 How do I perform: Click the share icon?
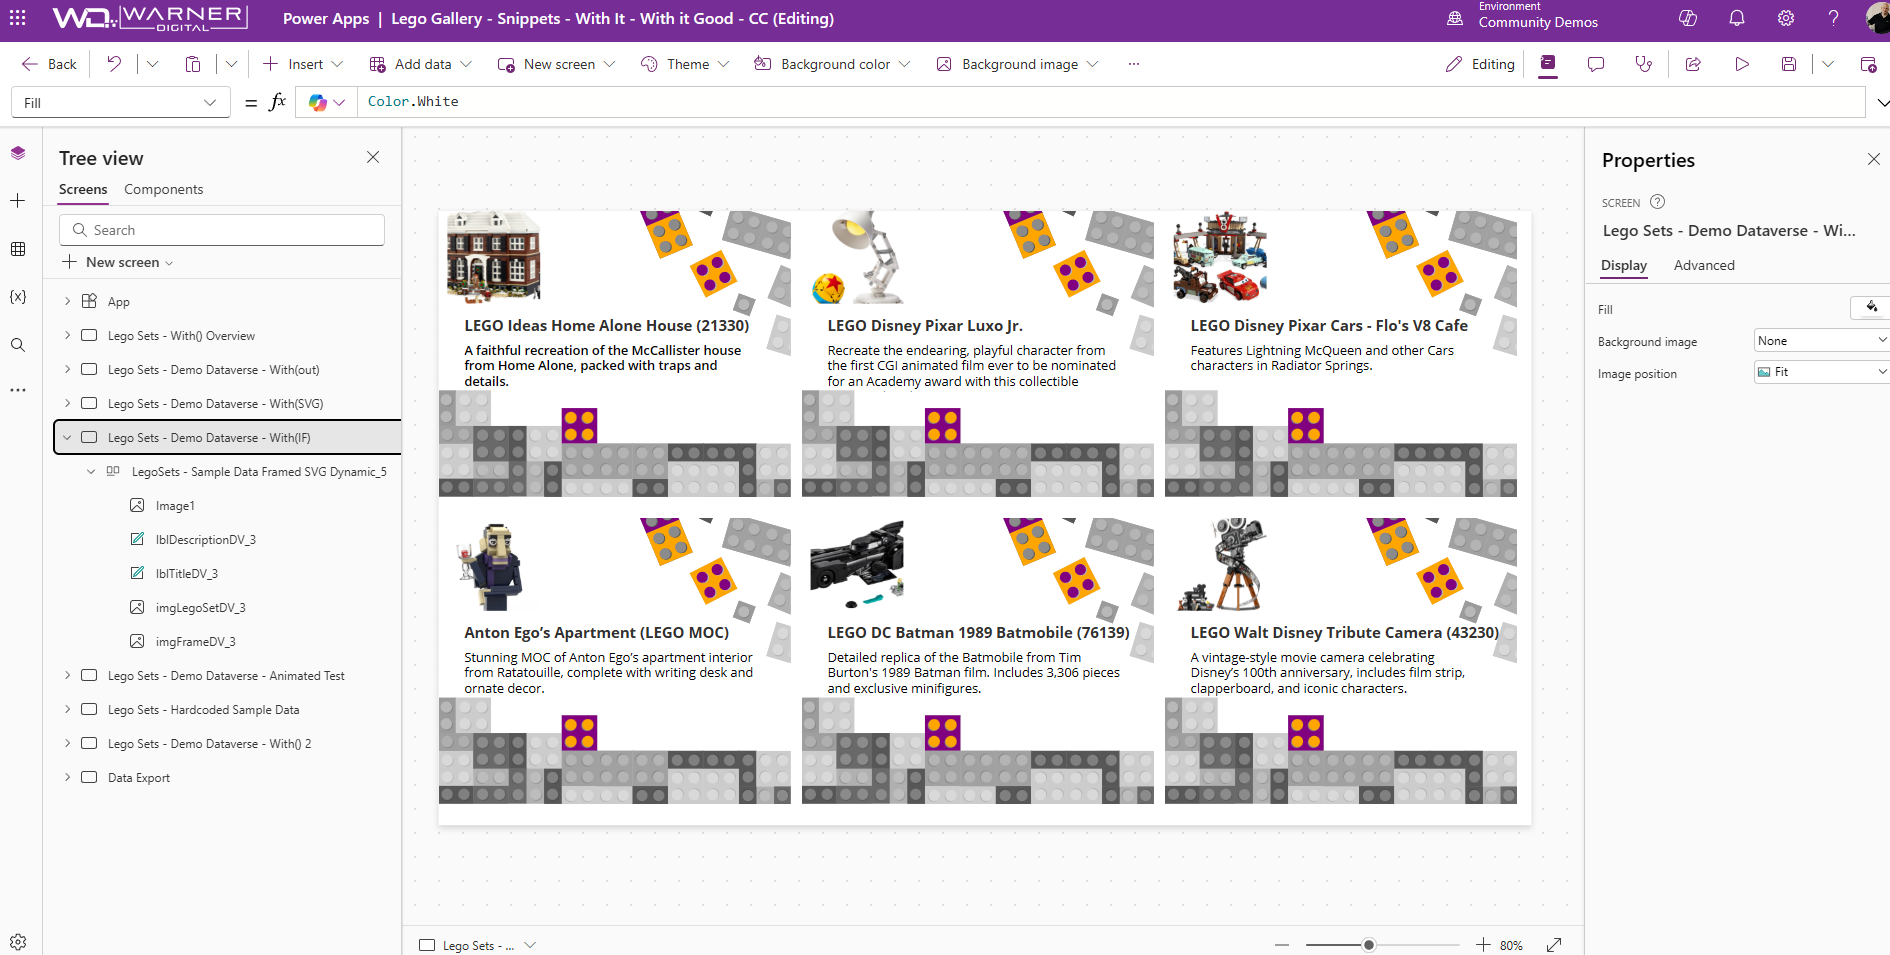pyautogui.click(x=1693, y=64)
